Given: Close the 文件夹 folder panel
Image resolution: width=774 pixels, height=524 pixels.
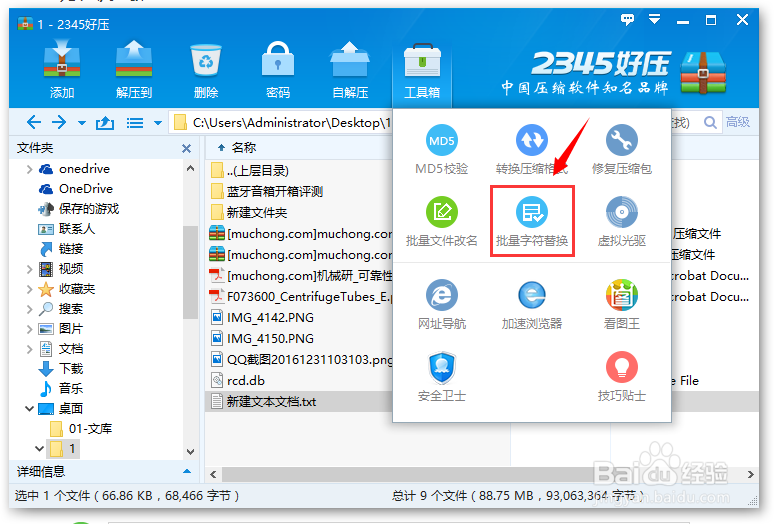Looking at the screenshot, I should coord(186,148).
